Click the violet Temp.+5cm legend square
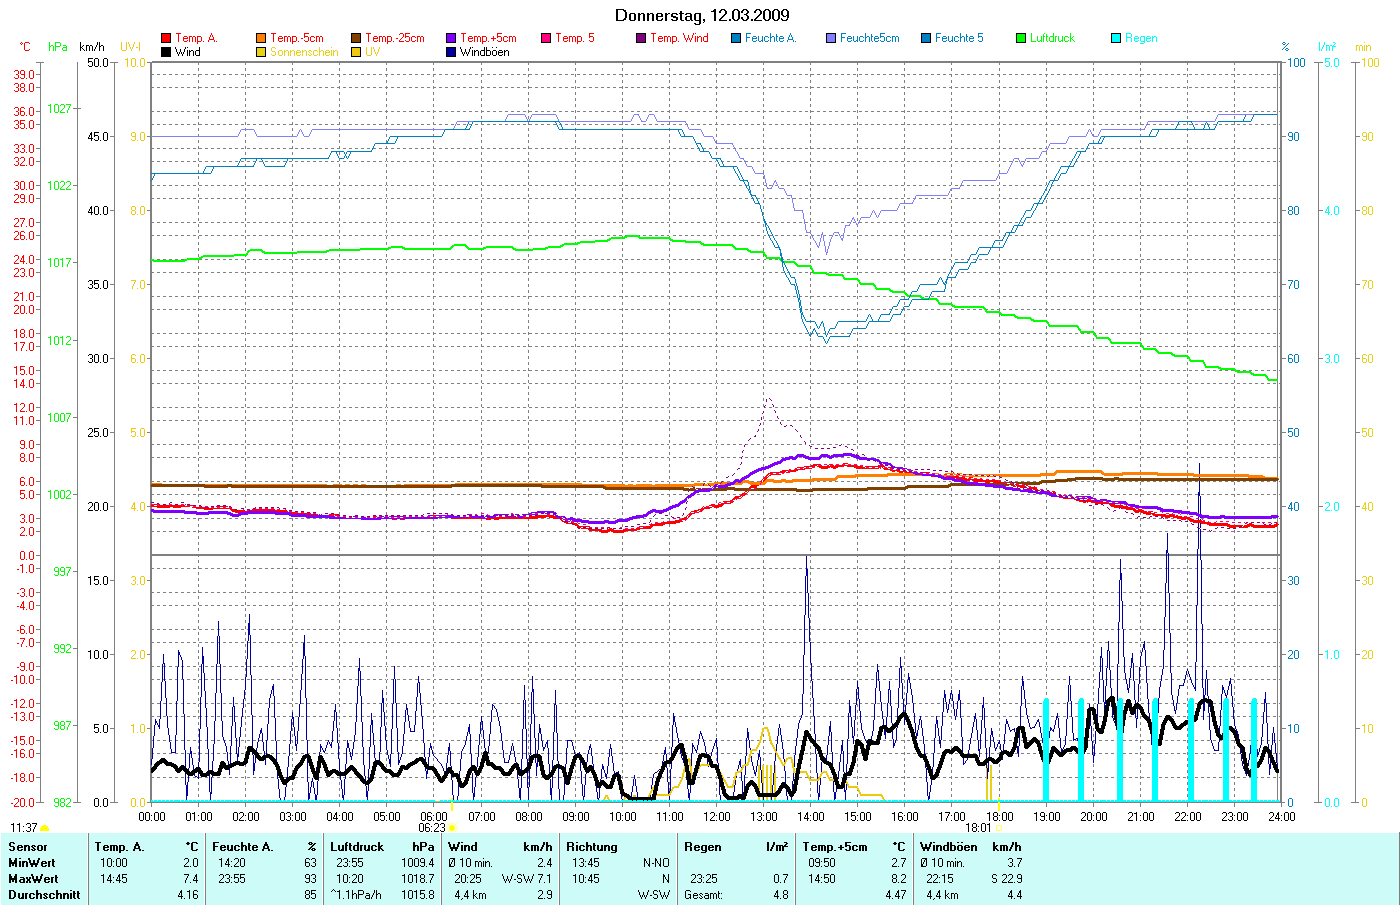 coord(451,38)
